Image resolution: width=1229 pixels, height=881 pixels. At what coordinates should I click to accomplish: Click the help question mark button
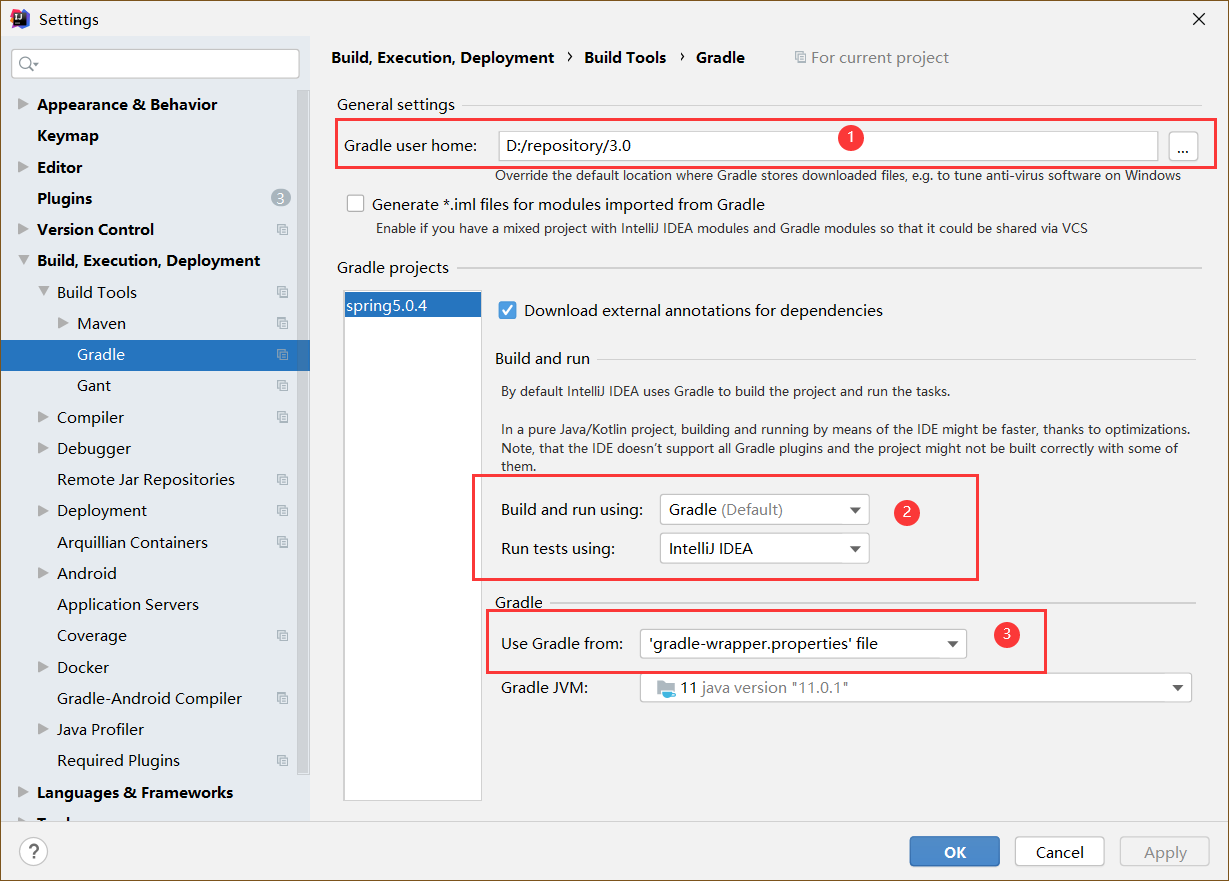coord(34,852)
